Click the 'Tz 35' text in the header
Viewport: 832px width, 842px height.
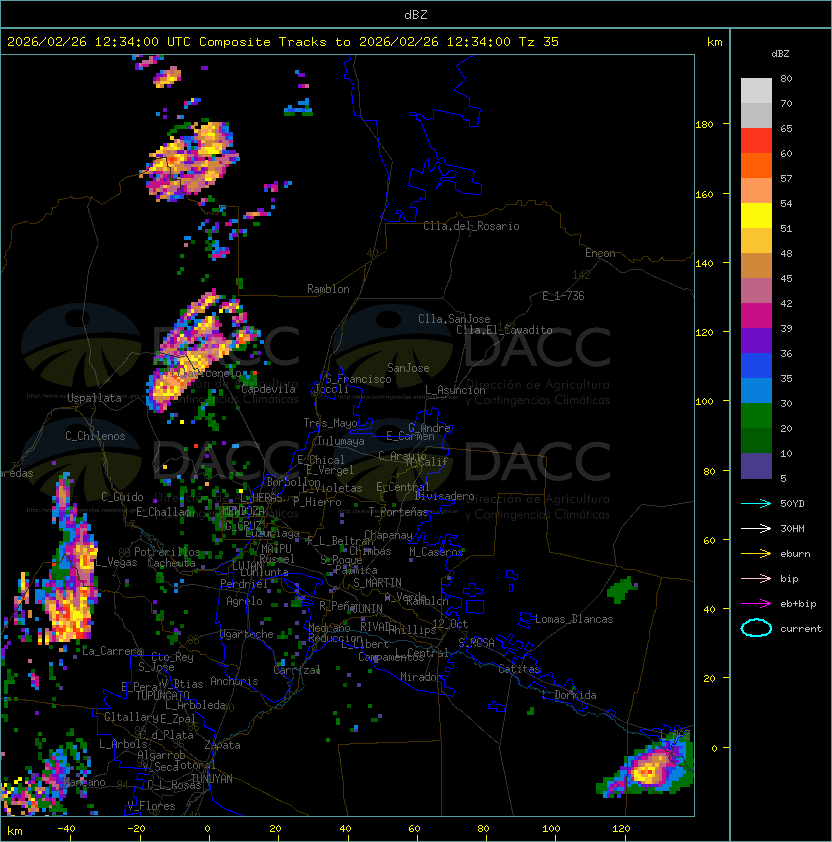539,41
